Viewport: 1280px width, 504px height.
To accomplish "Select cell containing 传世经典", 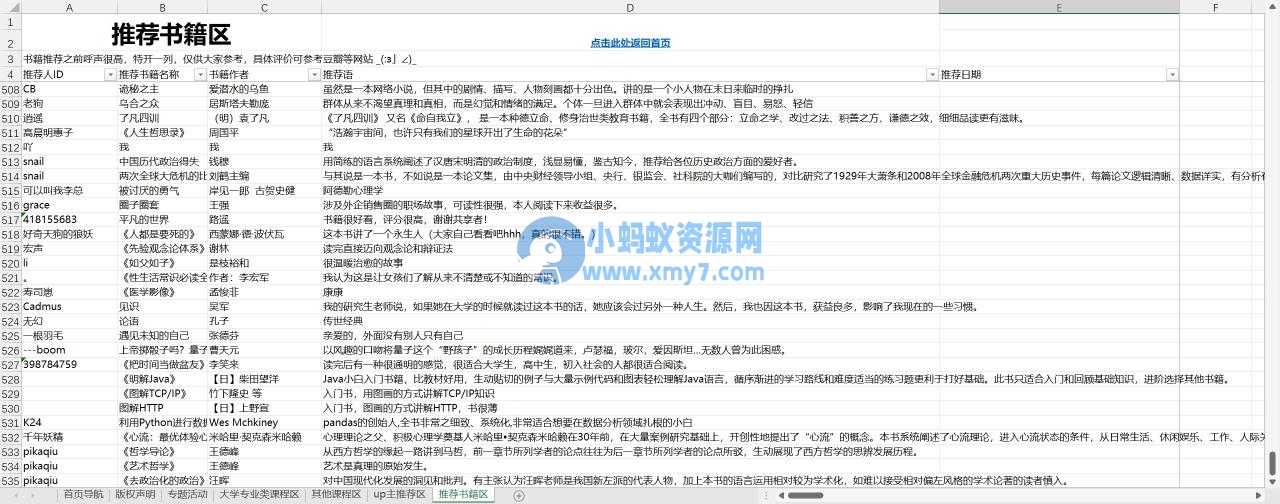I will (630, 321).
